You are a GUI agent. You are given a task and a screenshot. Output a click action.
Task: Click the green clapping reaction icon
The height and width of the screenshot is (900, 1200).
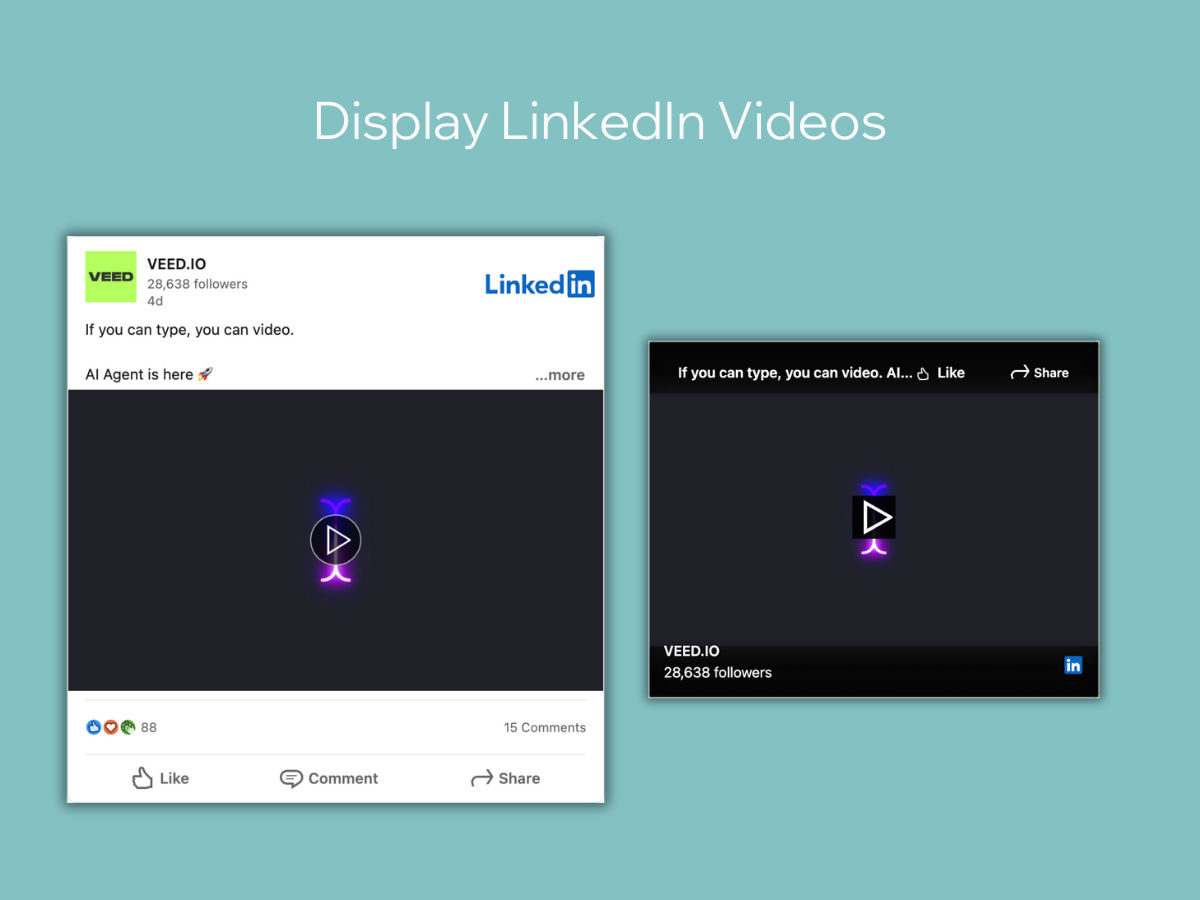point(128,727)
